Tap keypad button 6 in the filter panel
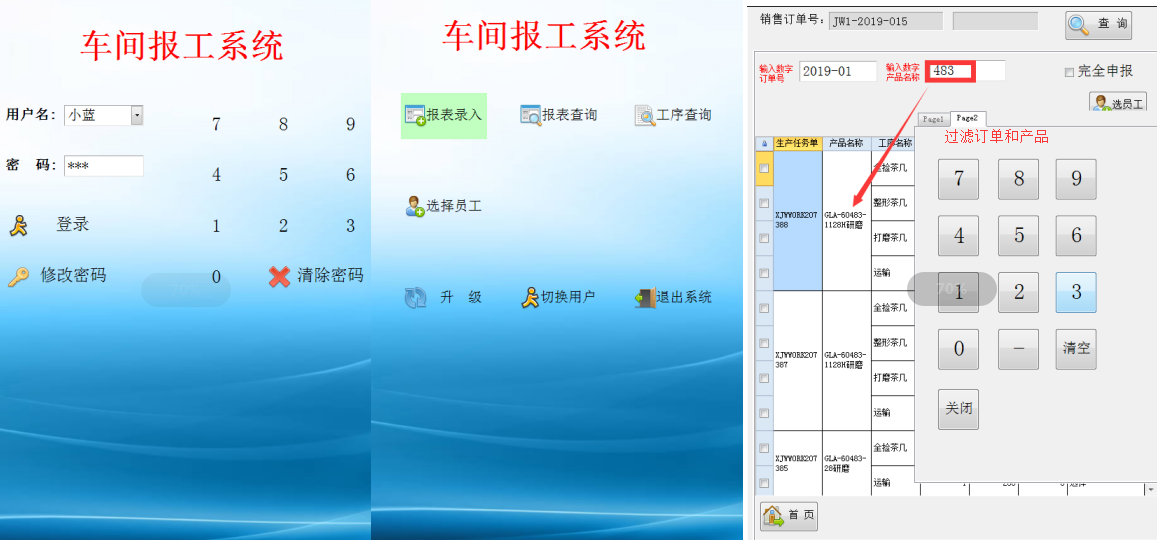Screen dimensions: 1157x540 [x=1076, y=236]
